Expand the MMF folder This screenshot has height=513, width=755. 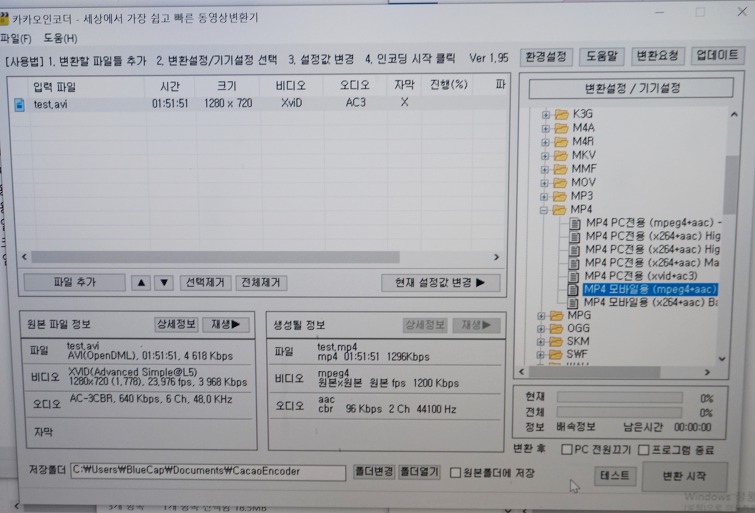tap(545, 169)
